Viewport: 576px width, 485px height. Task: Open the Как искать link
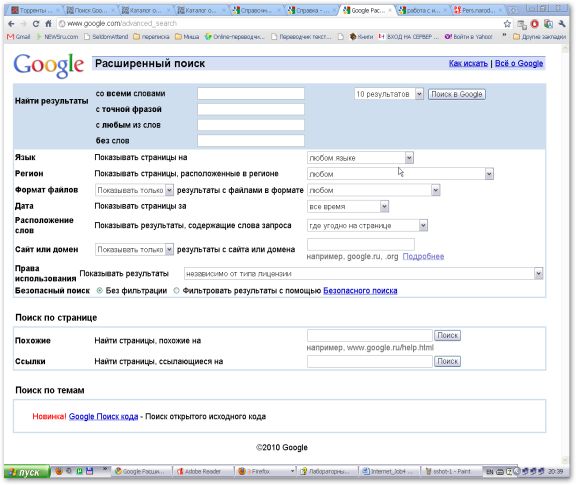point(468,64)
